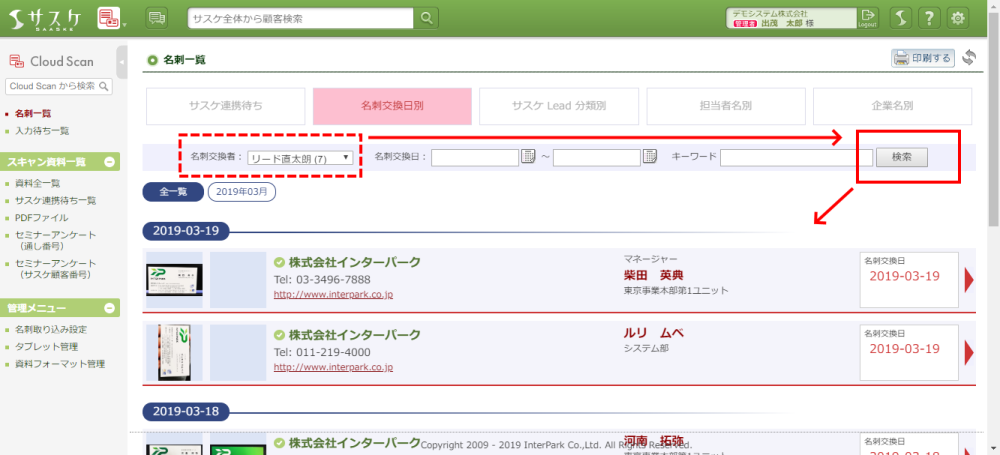
Task: Open the help question mark icon
Action: tap(929, 18)
